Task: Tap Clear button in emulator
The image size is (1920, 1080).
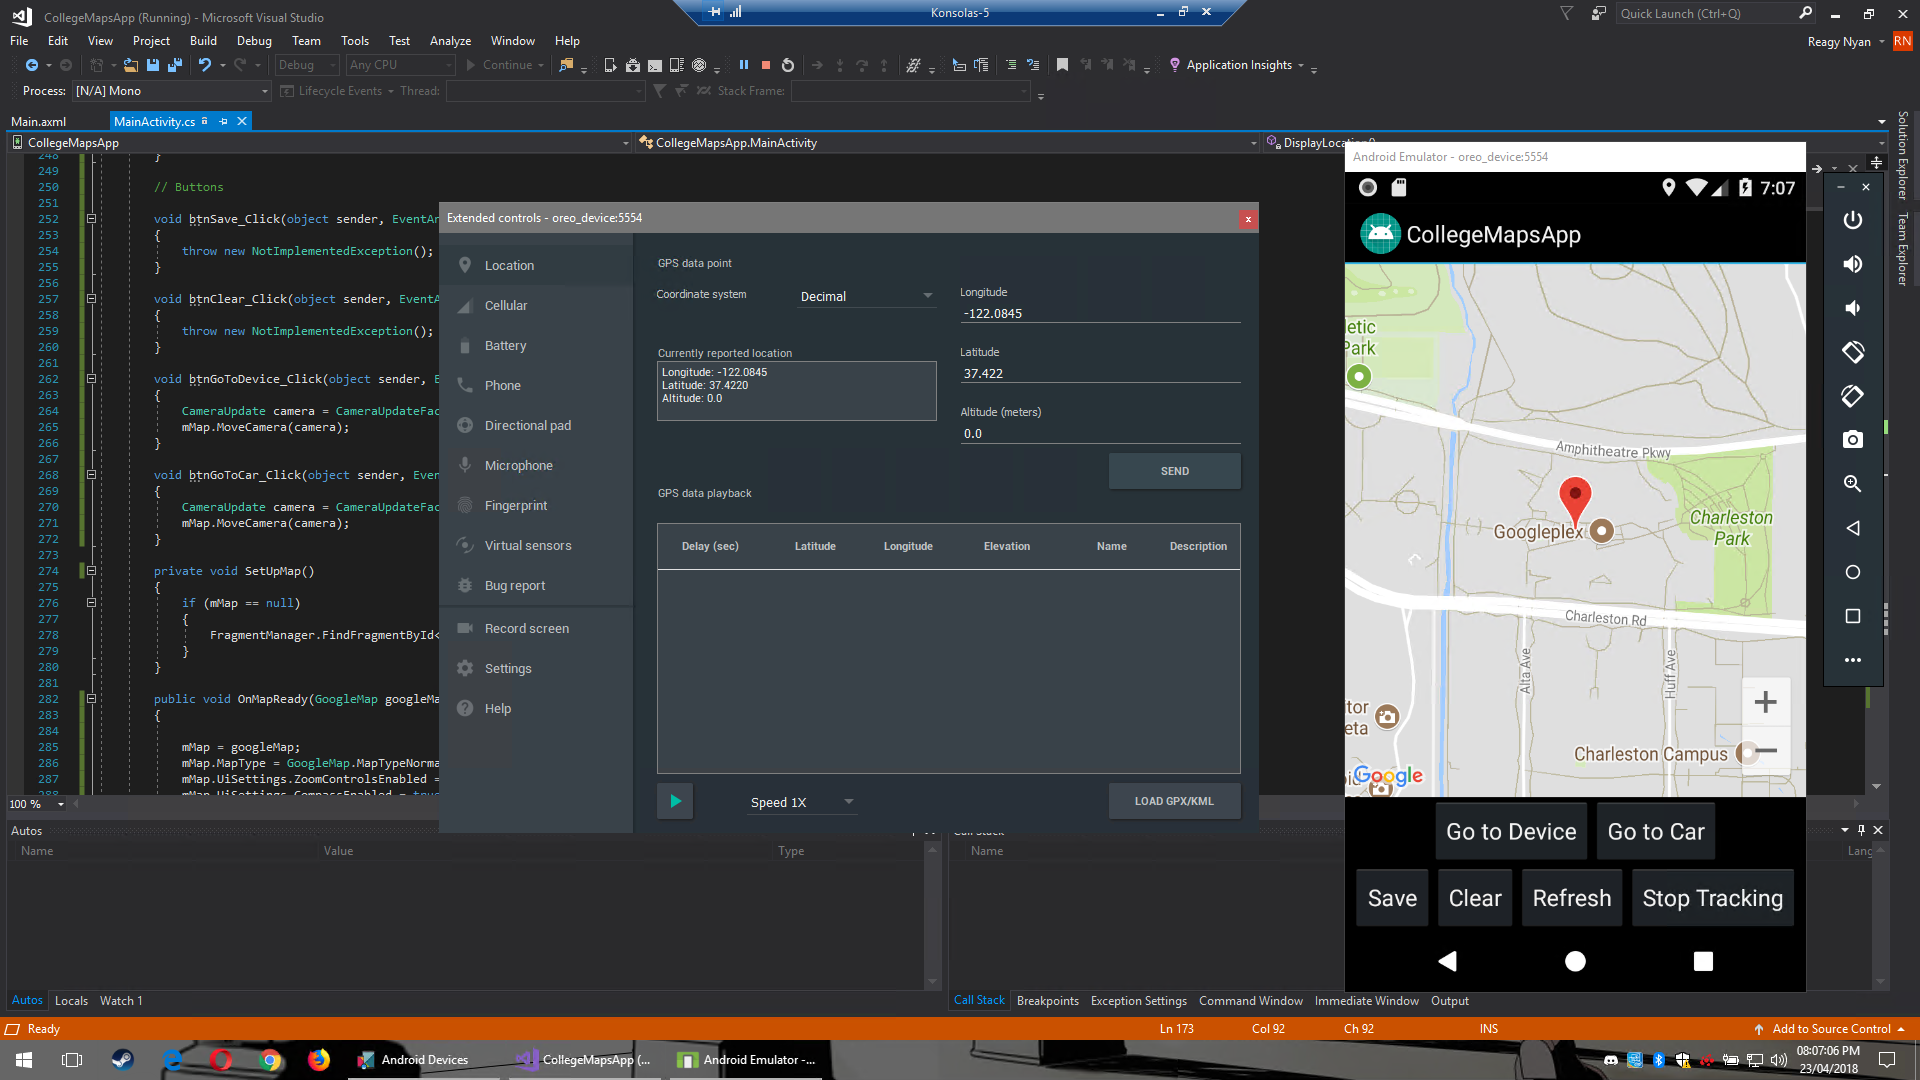Action: click(1475, 898)
